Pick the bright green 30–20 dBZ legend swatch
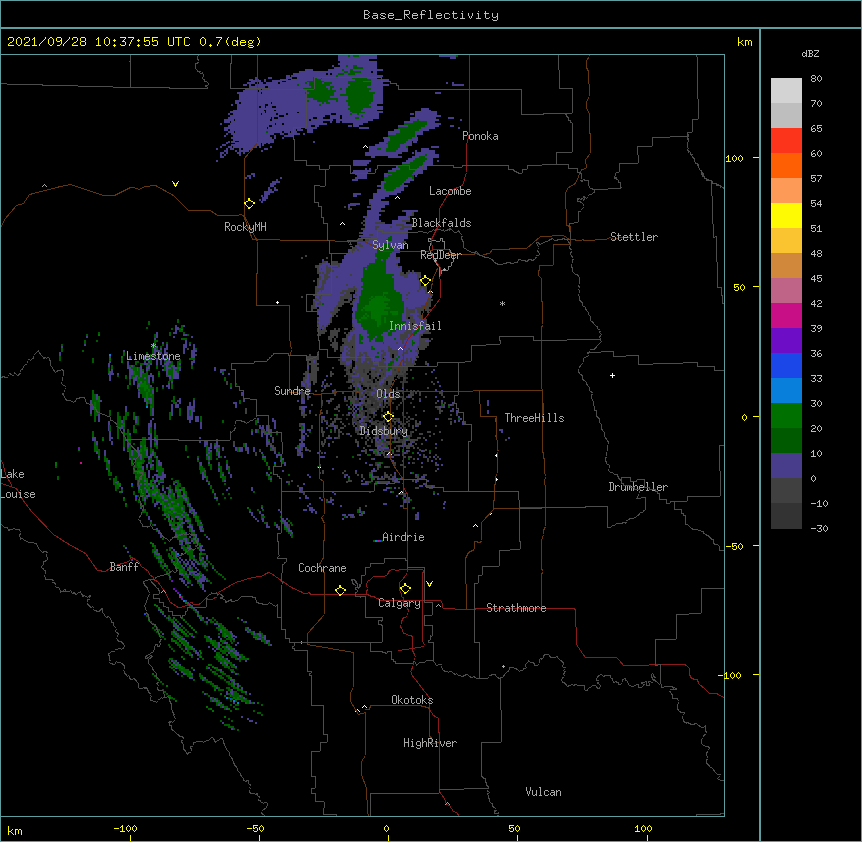The width and height of the screenshot is (862, 842). pos(786,416)
